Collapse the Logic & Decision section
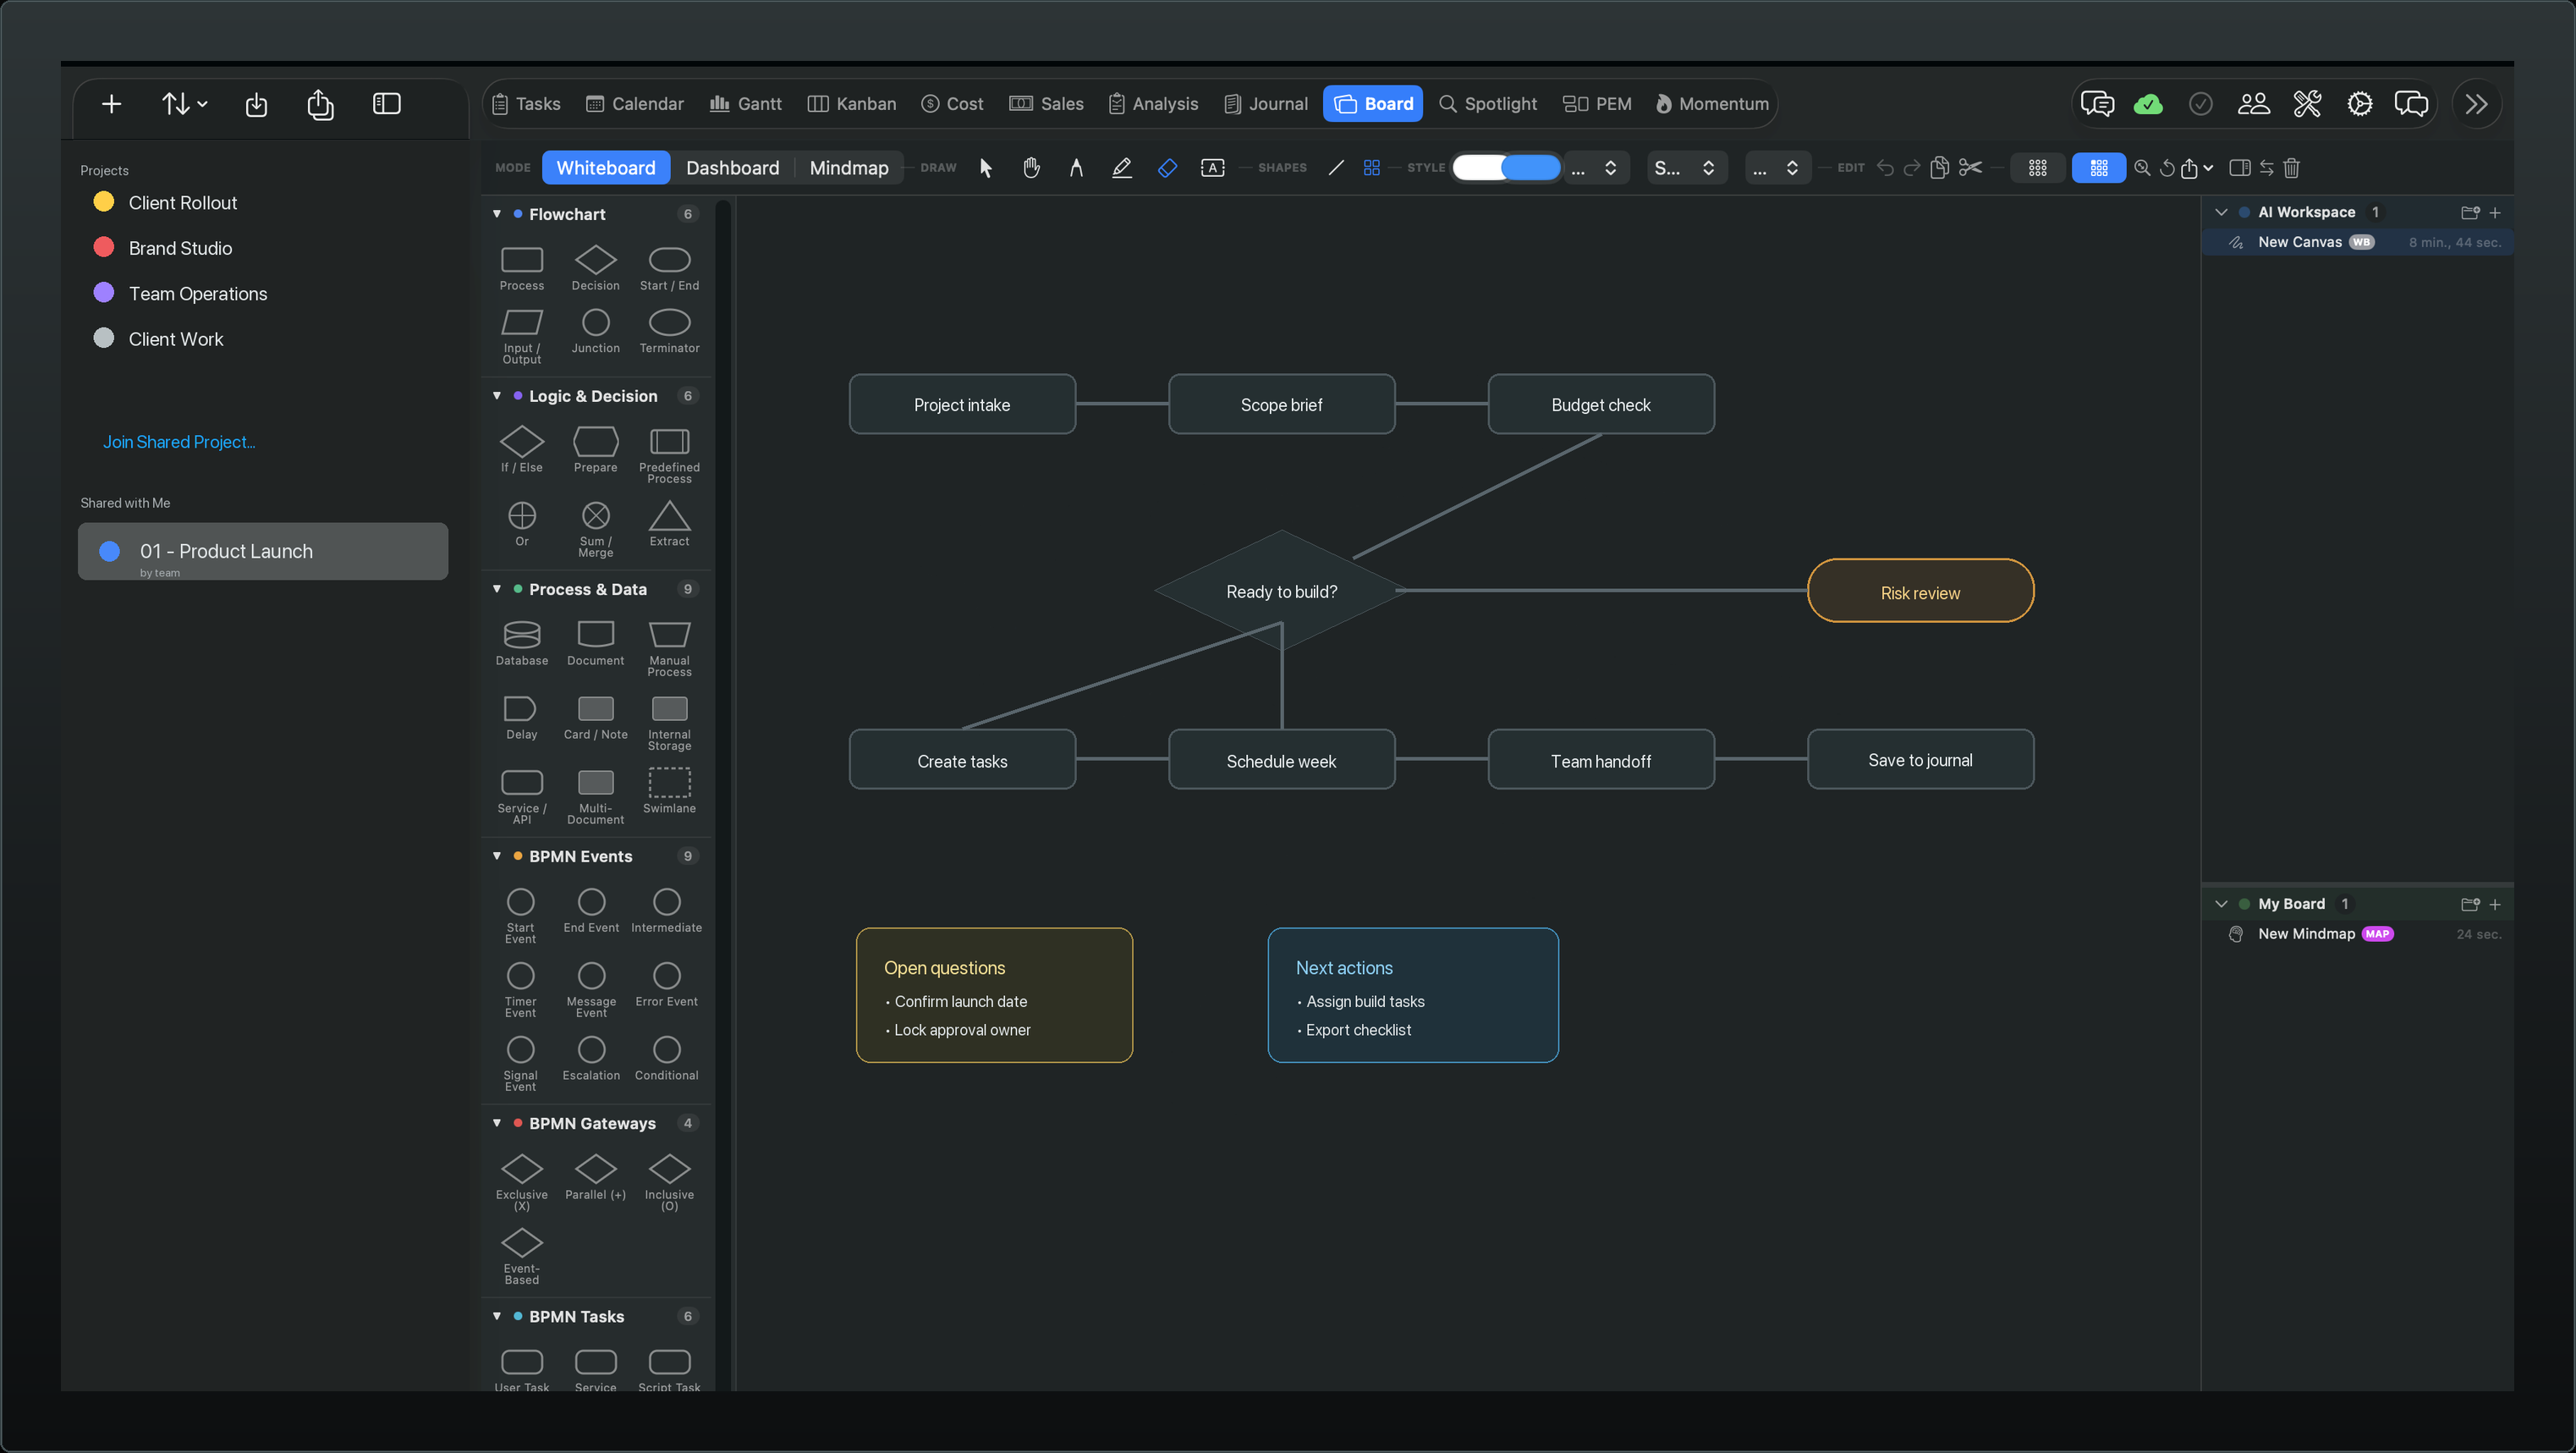The width and height of the screenshot is (2576, 1453). tap(497, 396)
